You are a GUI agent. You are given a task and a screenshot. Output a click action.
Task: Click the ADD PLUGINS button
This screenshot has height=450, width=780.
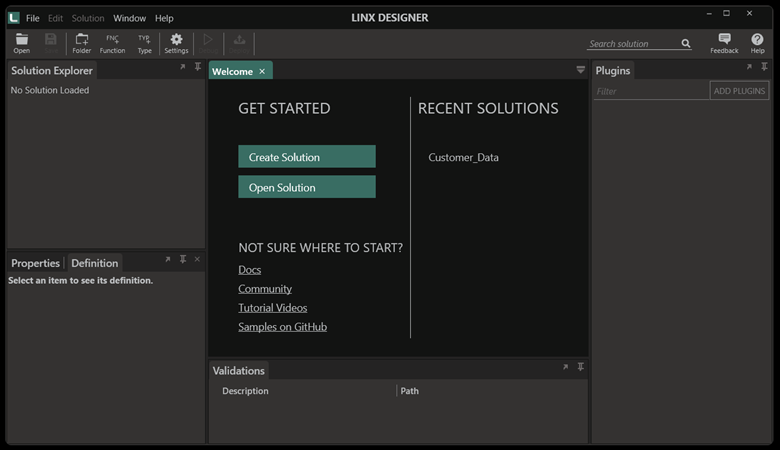pyautogui.click(x=739, y=90)
